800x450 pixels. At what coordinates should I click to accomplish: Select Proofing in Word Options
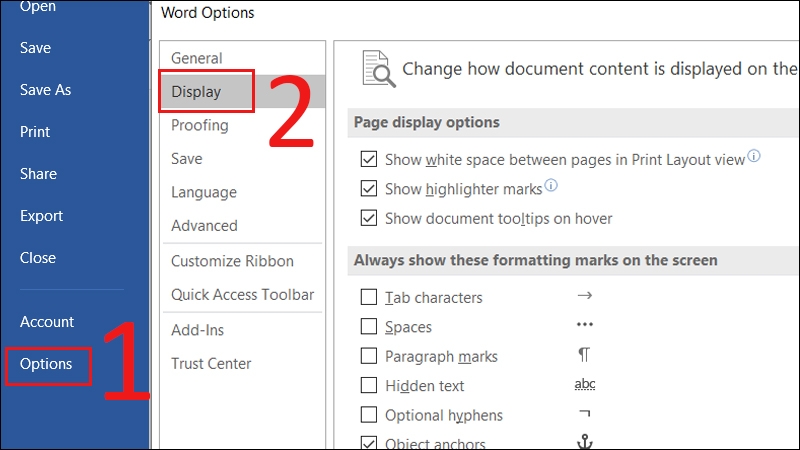(200, 125)
